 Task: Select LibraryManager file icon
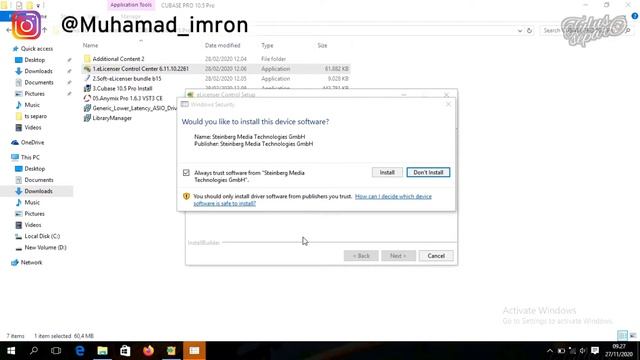coord(87,118)
